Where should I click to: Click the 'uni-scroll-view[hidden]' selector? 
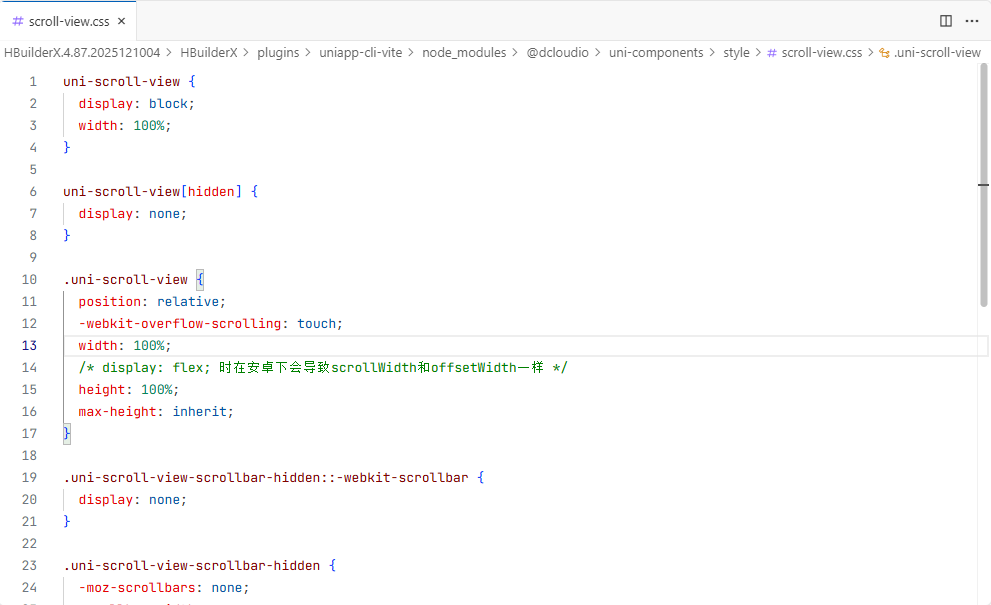click(152, 192)
